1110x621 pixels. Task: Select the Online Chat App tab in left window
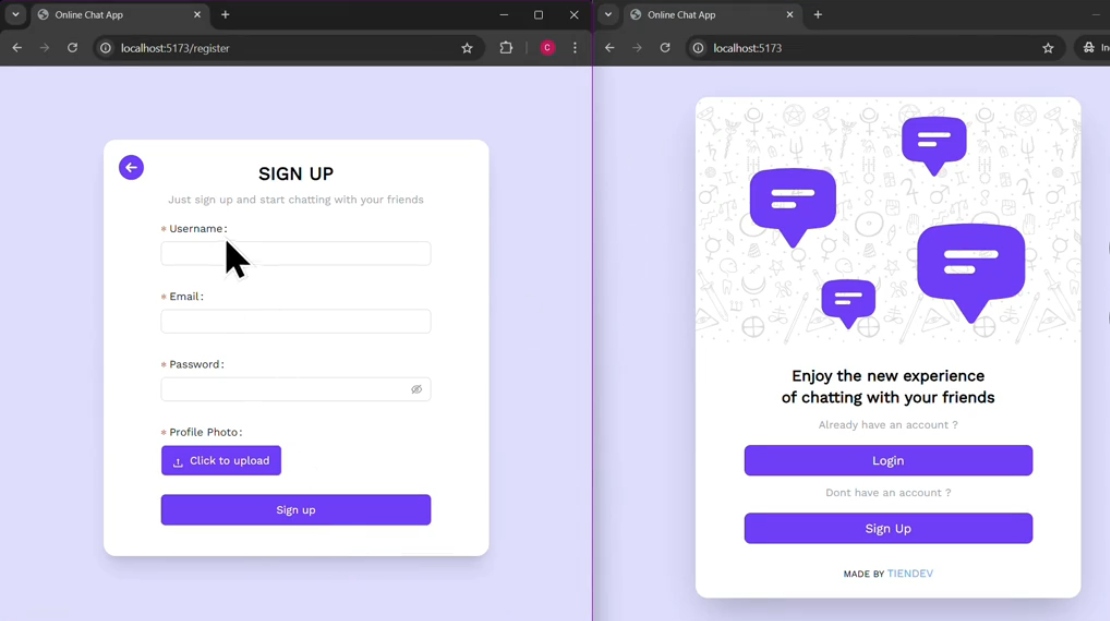(110, 15)
